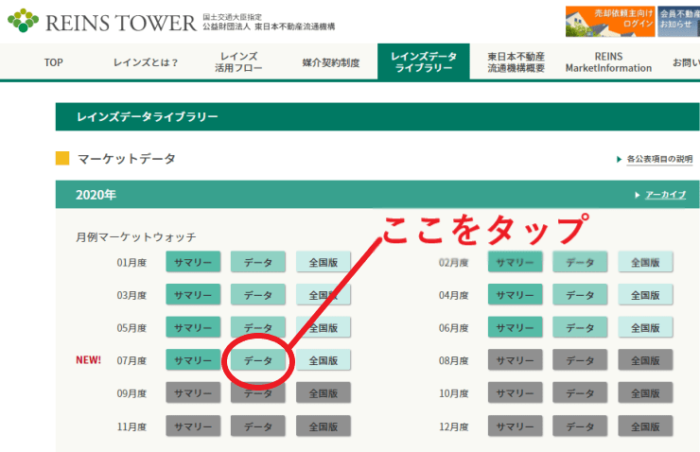The width and height of the screenshot is (700, 452).
Task: Click the grayed サマリー for 09月度
Action: coord(193,393)
